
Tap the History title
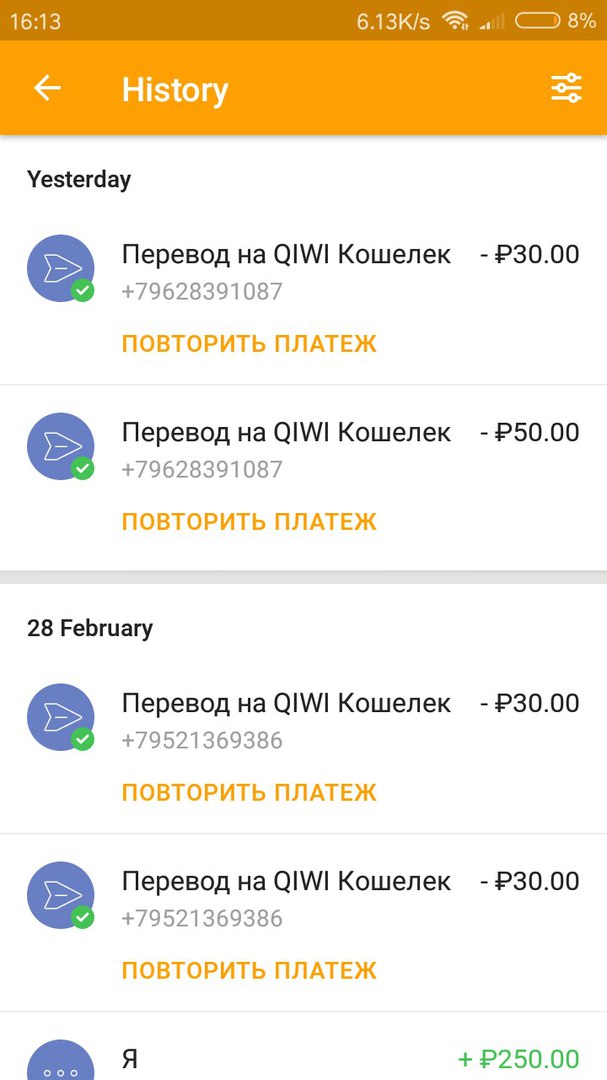pyautogui.click(x=175, y=90)
